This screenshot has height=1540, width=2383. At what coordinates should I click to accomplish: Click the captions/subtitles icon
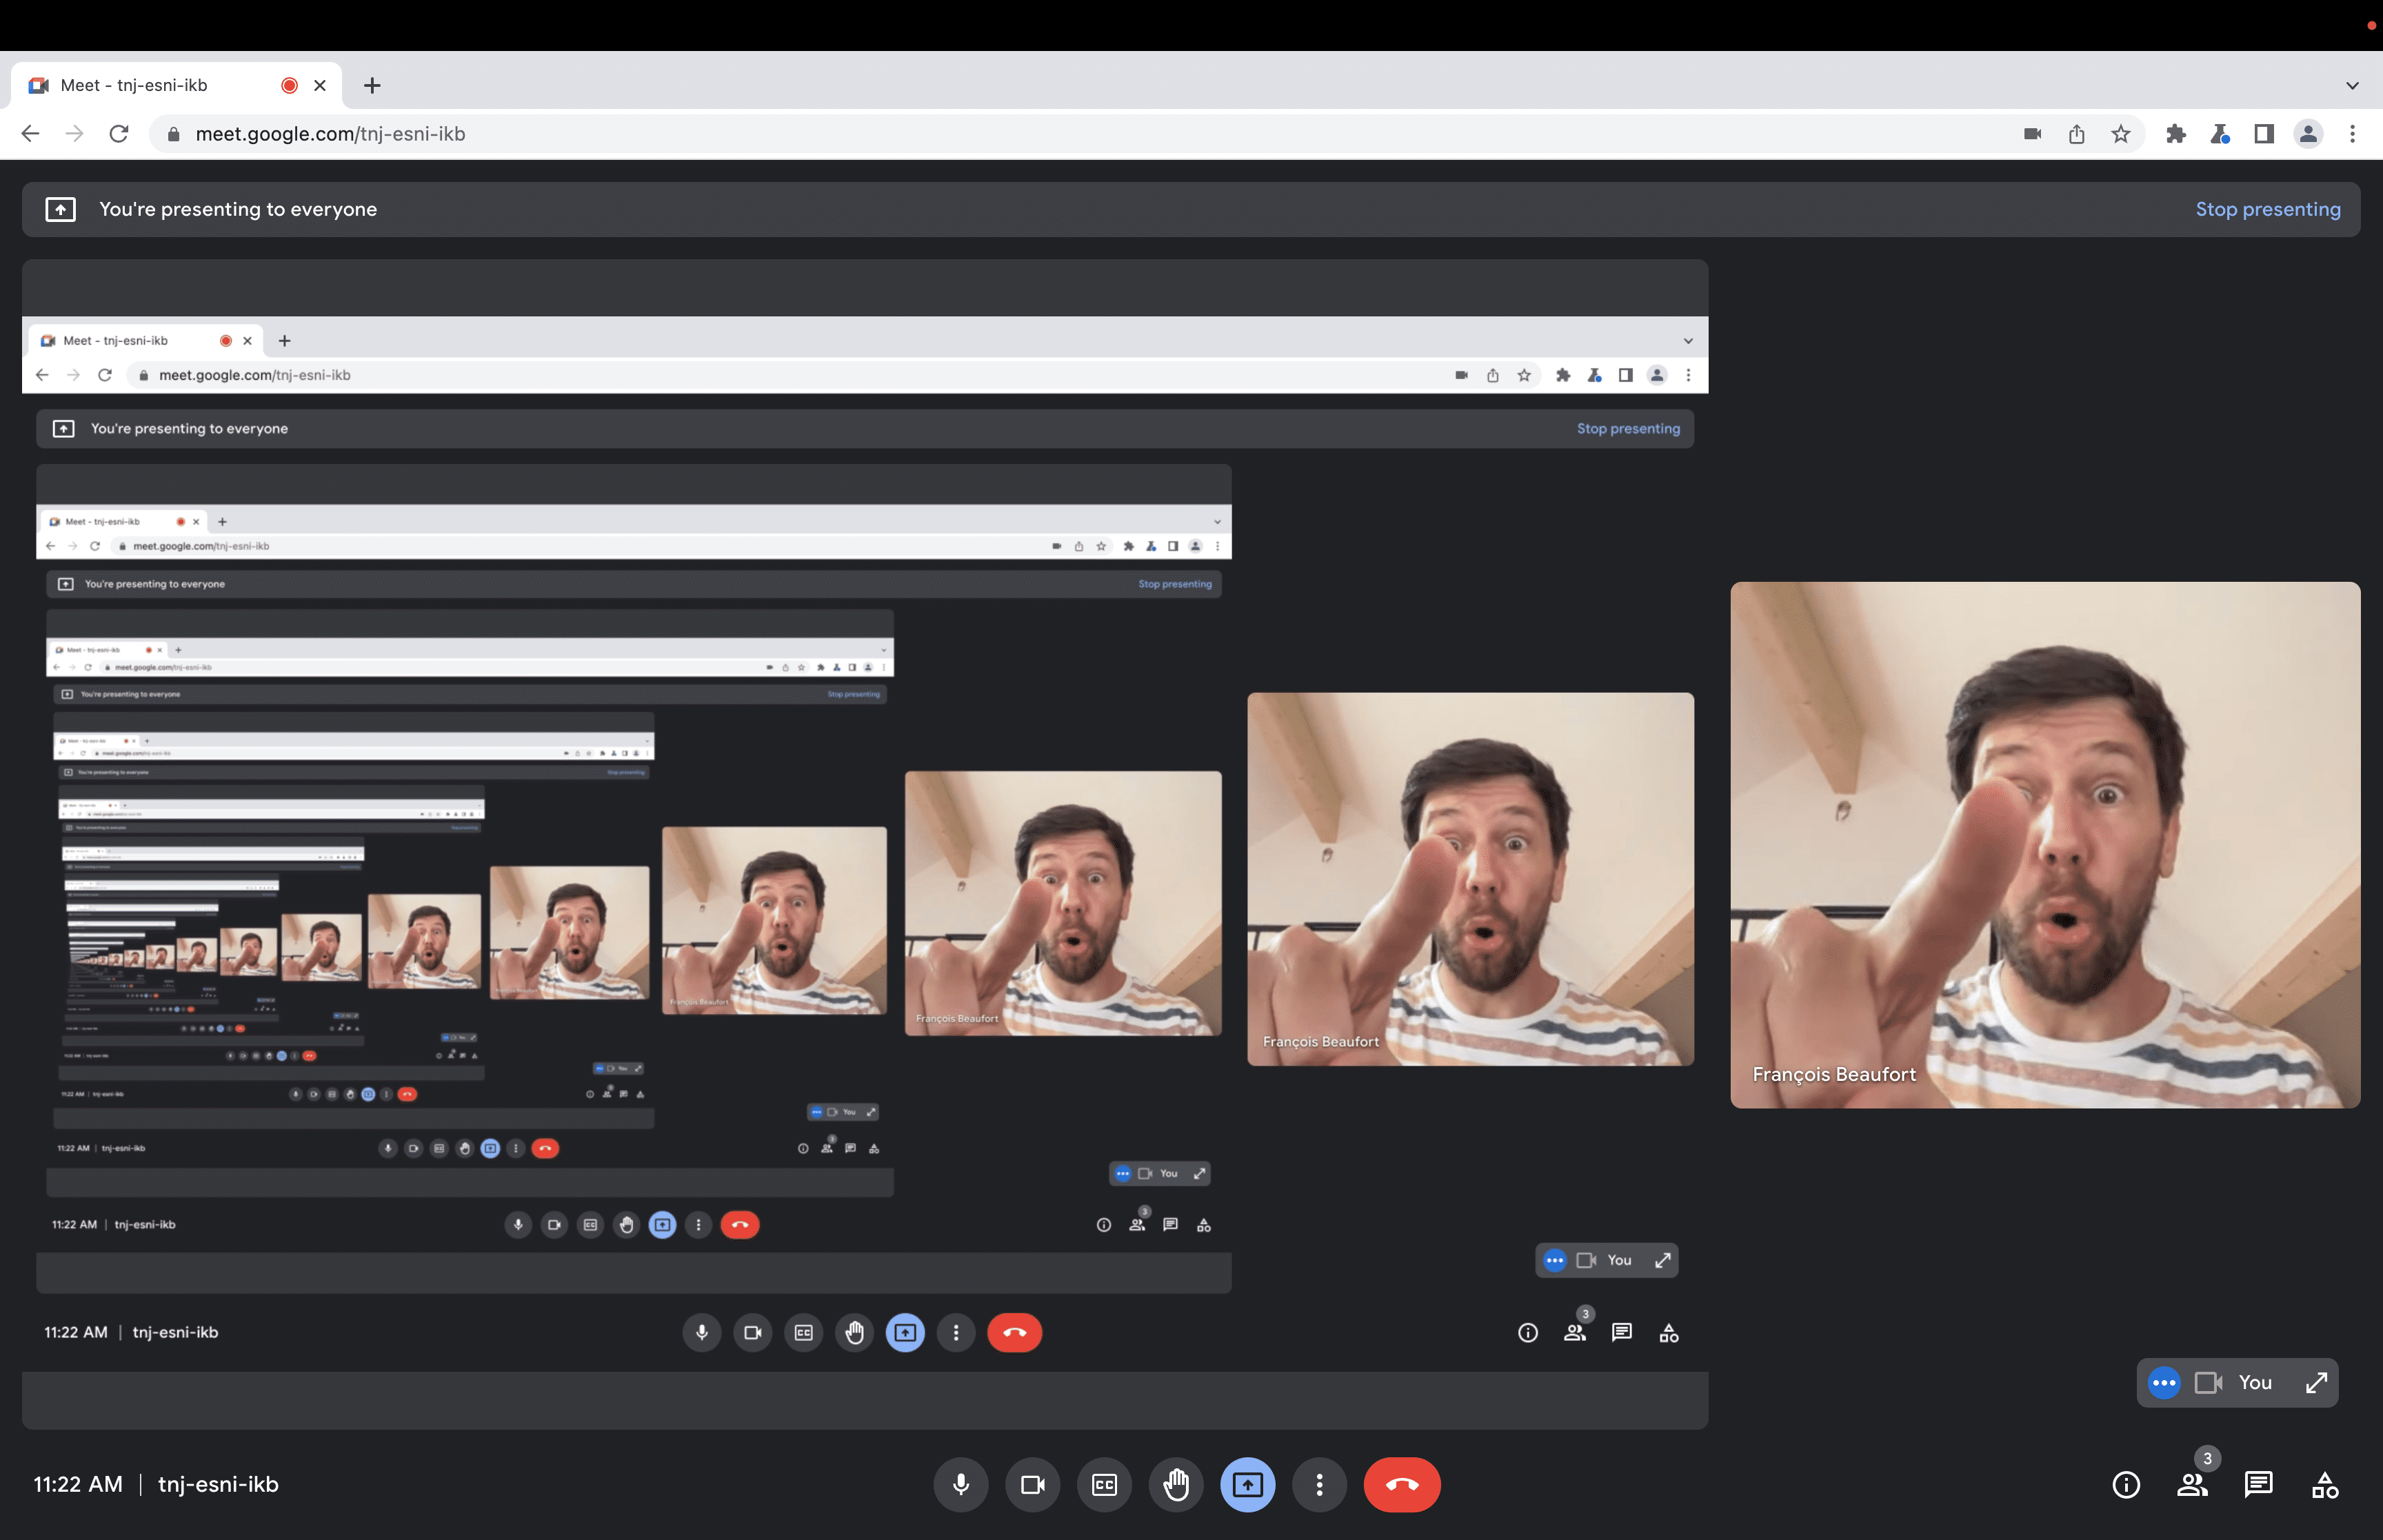pyautogui.click(x=1105, y=1484)
